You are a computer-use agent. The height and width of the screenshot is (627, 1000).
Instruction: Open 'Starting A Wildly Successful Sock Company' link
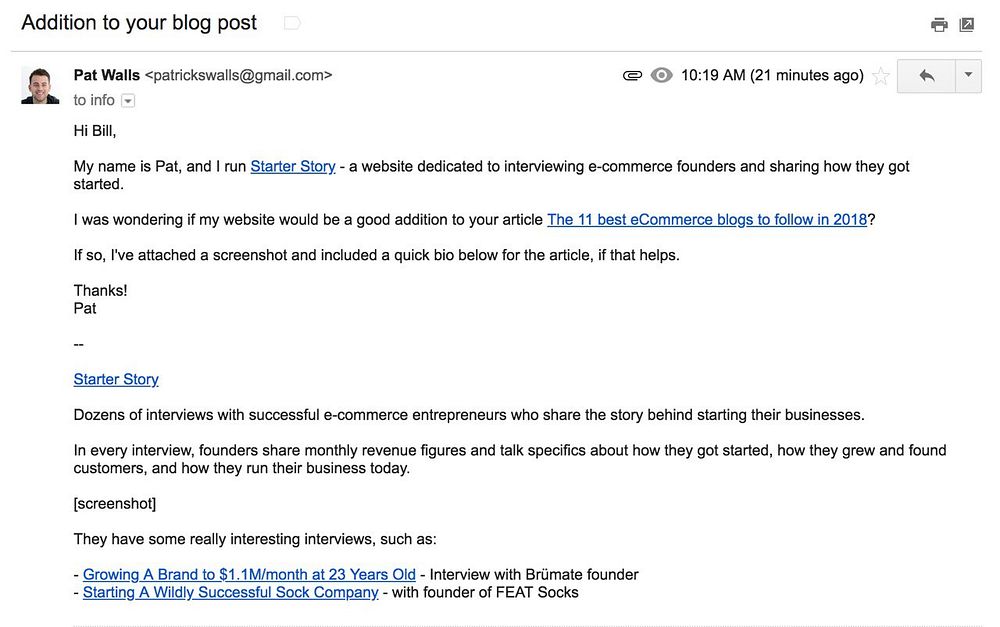click(230, 592)
